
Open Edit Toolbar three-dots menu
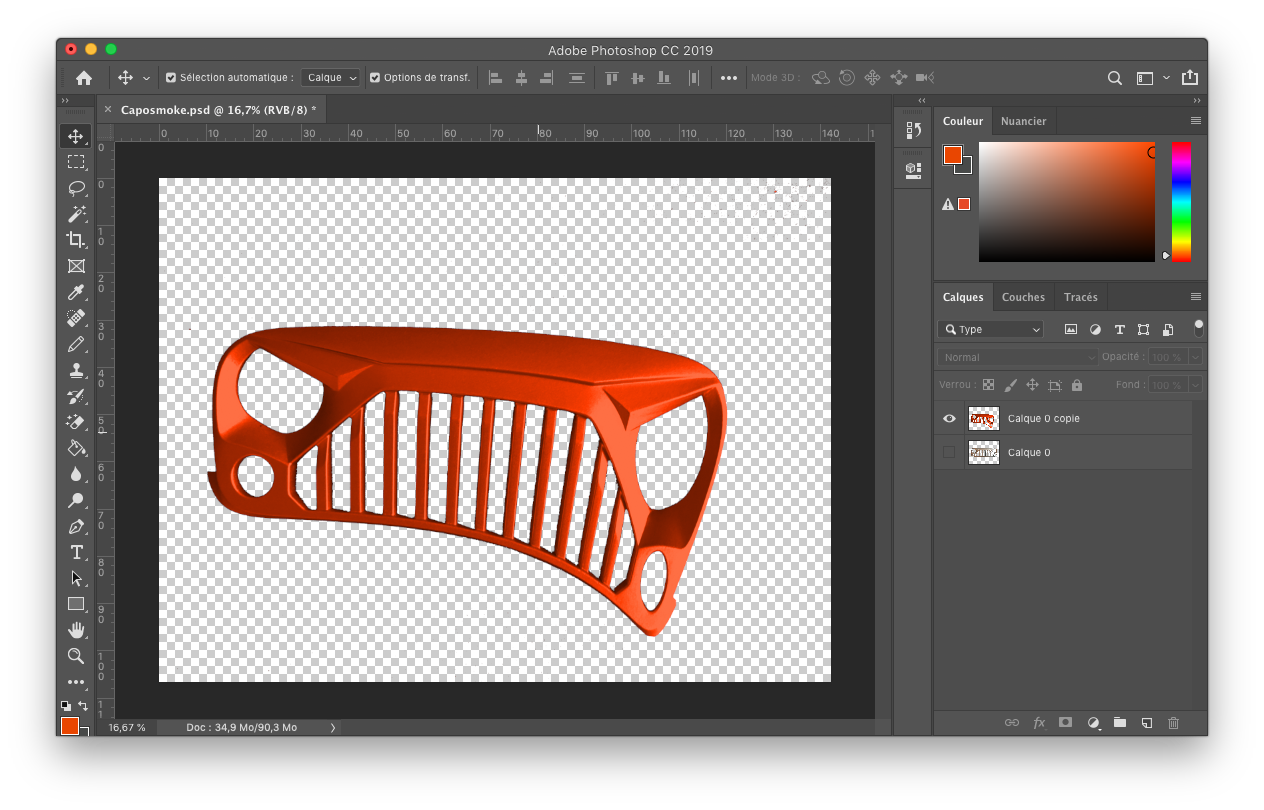pyautogui.click(x=76, y=682)
